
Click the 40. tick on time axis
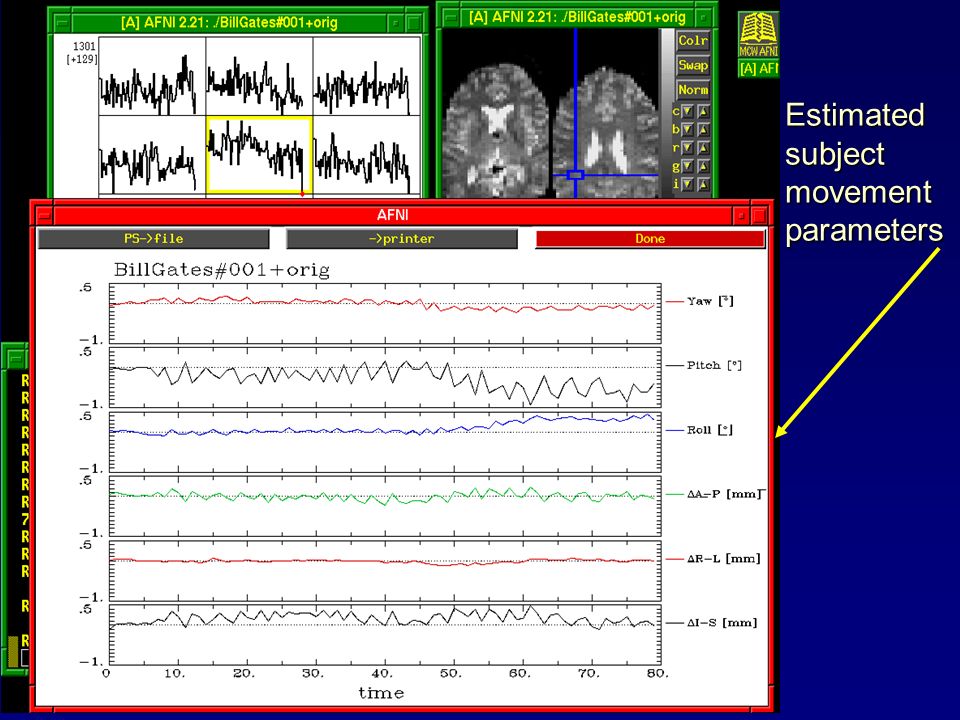click(382, 673)
